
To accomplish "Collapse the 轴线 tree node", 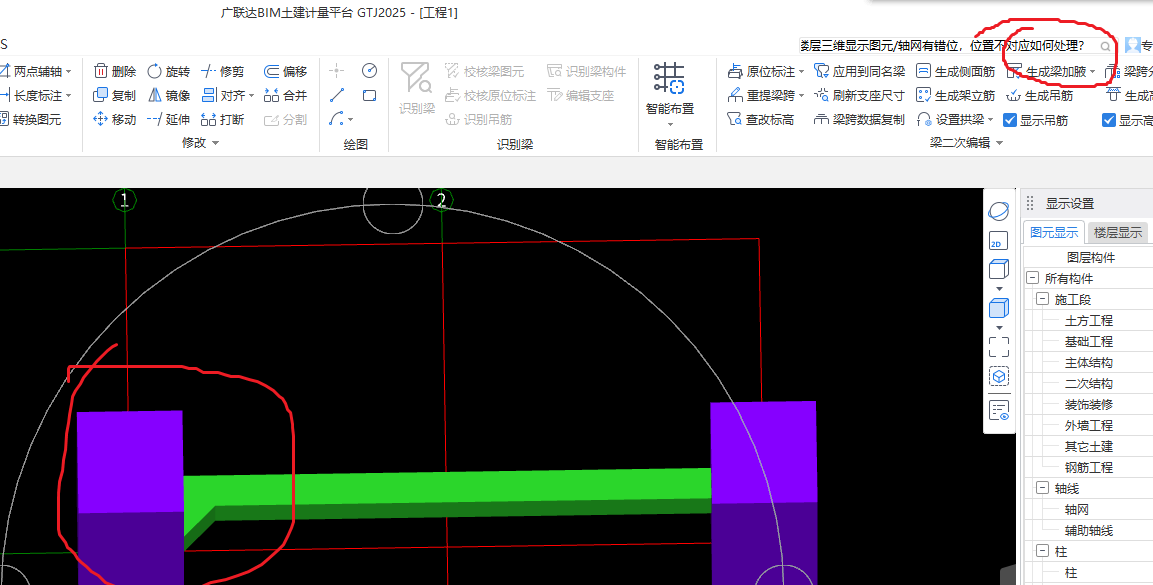I will (x=1042, y=488).
